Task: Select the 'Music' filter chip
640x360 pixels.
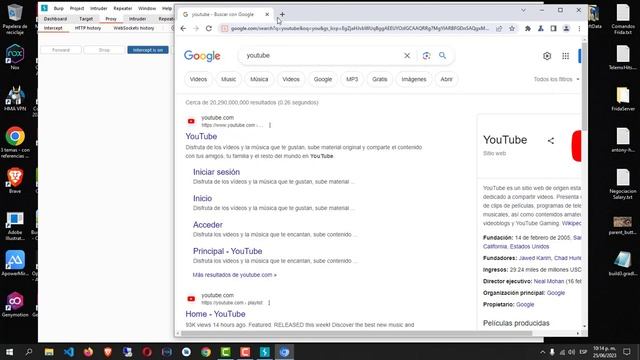Action: tap(229, 79)
